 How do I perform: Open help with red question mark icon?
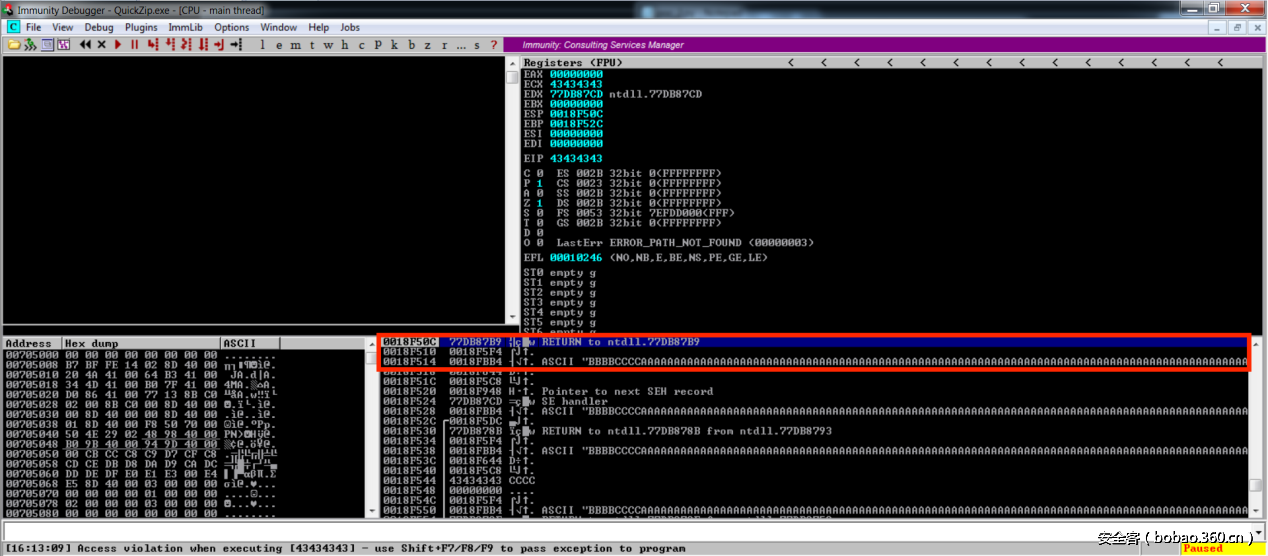[493, 45]
